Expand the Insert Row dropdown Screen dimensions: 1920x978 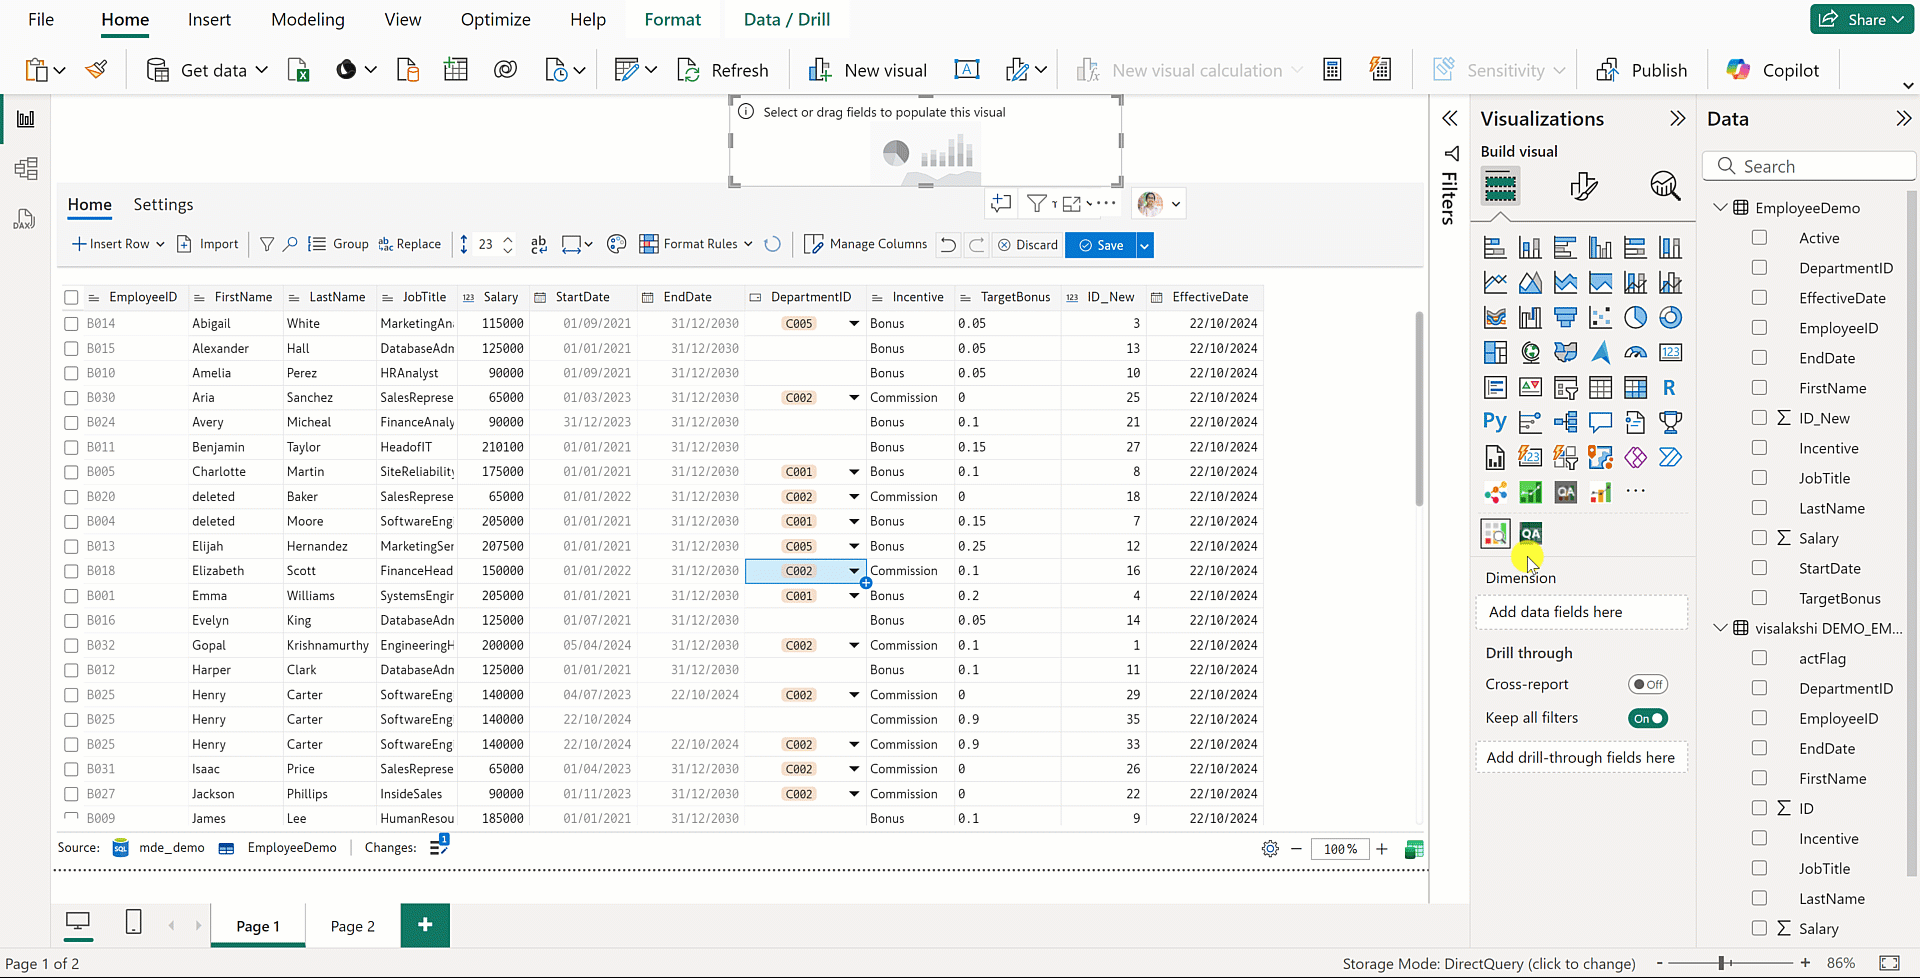(159, 245)
